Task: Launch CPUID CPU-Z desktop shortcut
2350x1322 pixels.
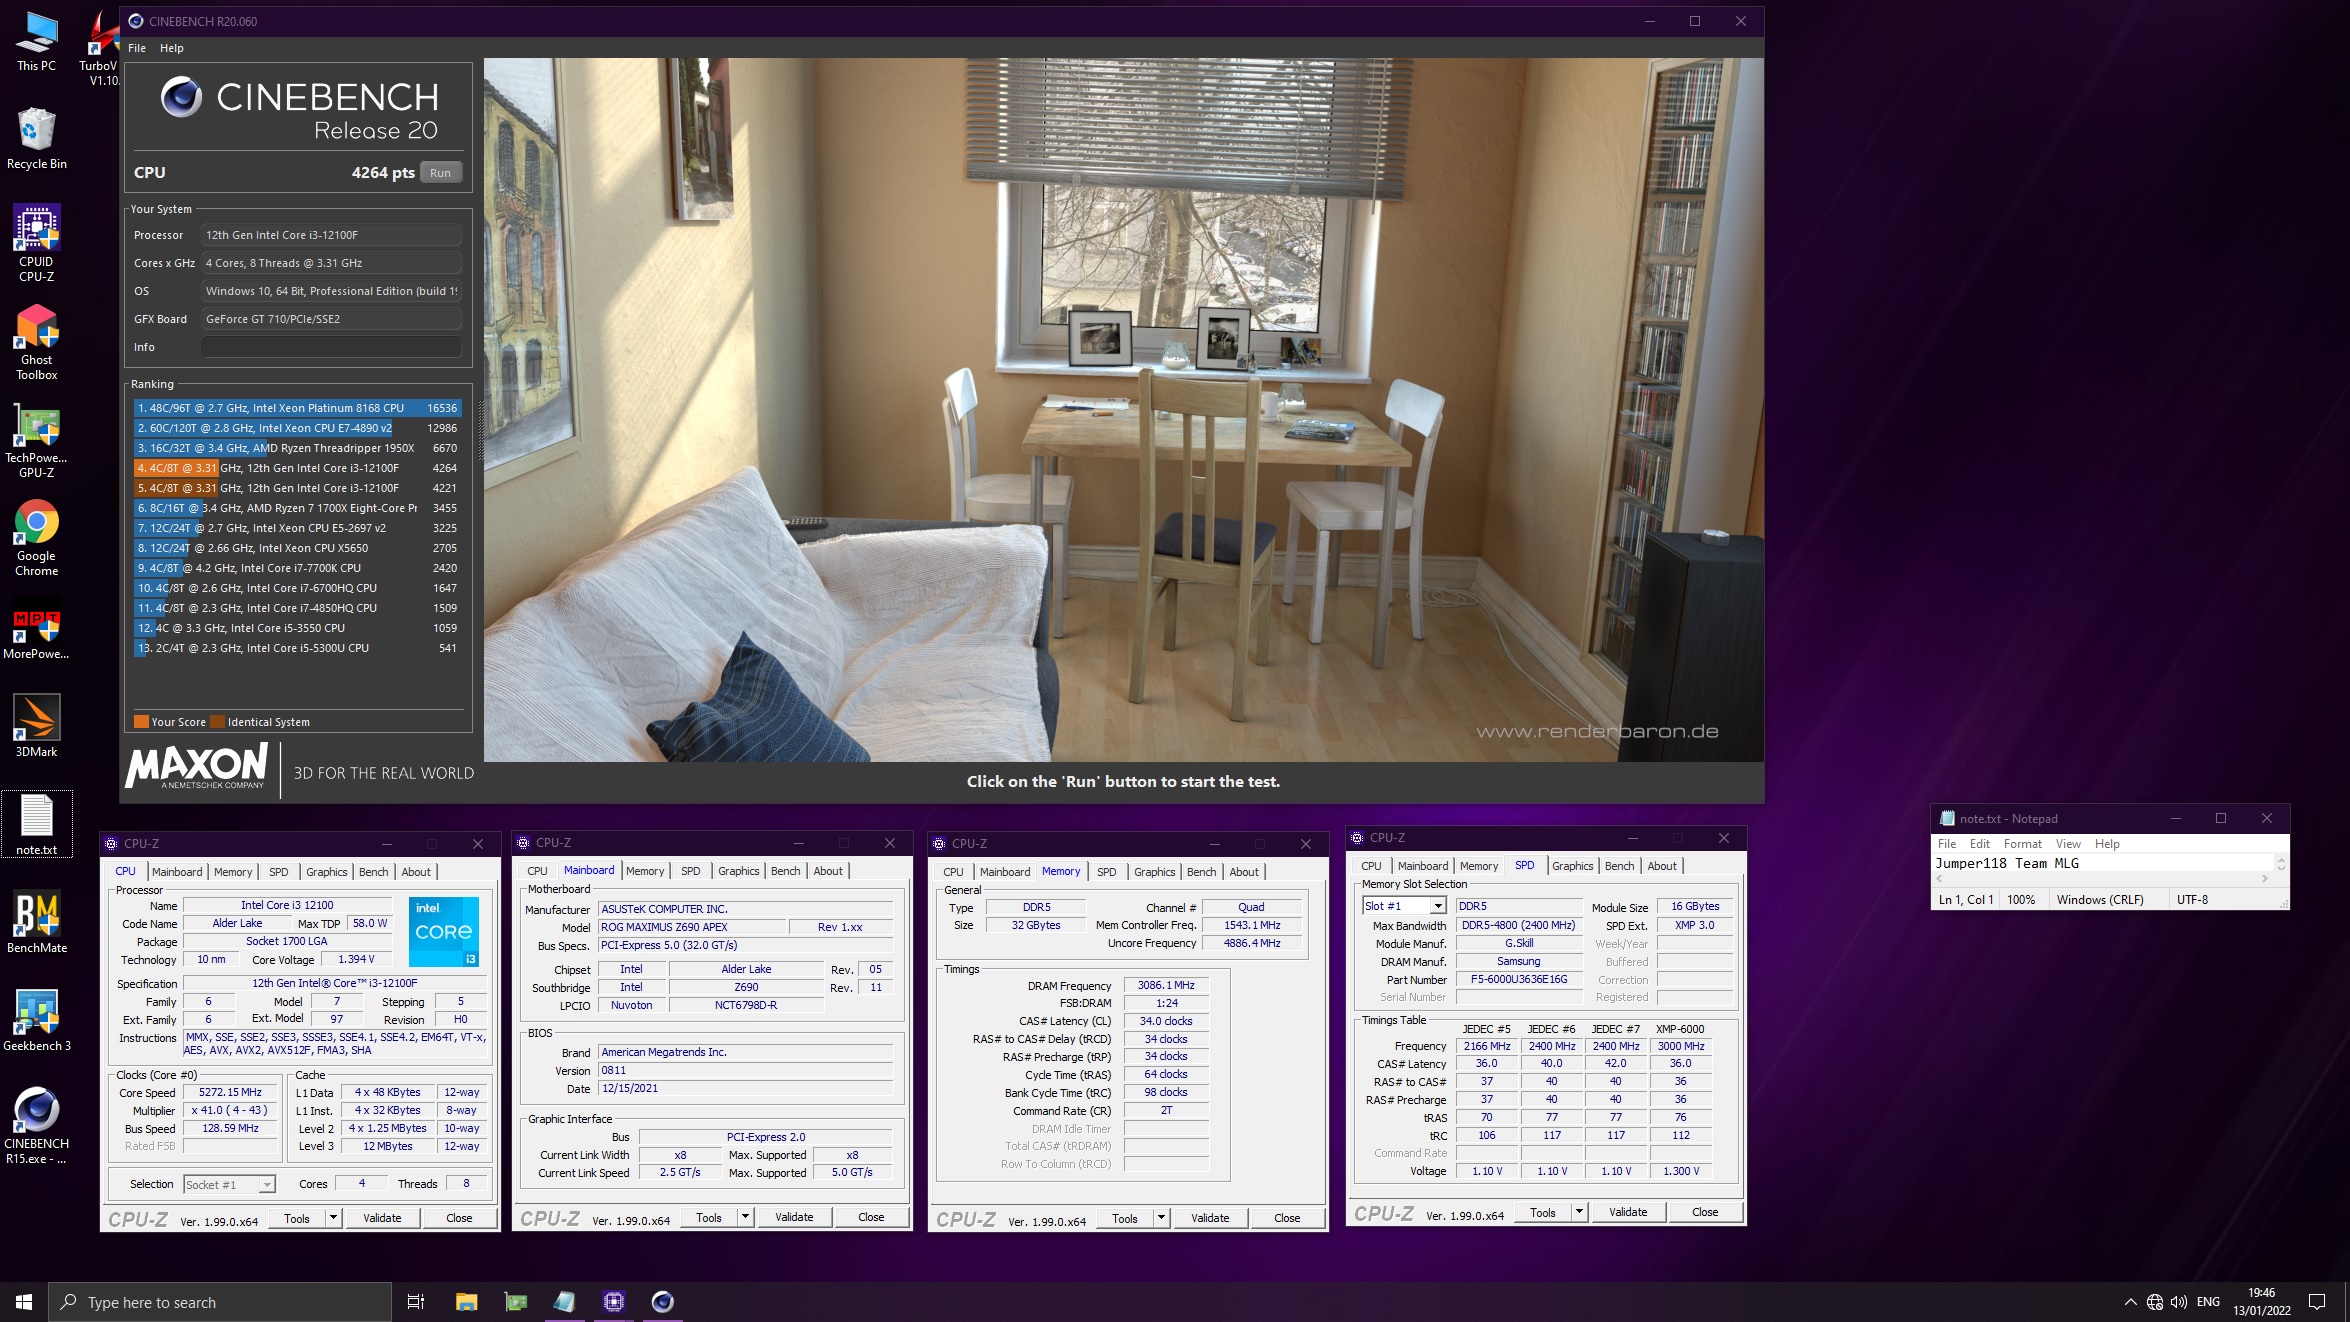Action: [36, 243]
